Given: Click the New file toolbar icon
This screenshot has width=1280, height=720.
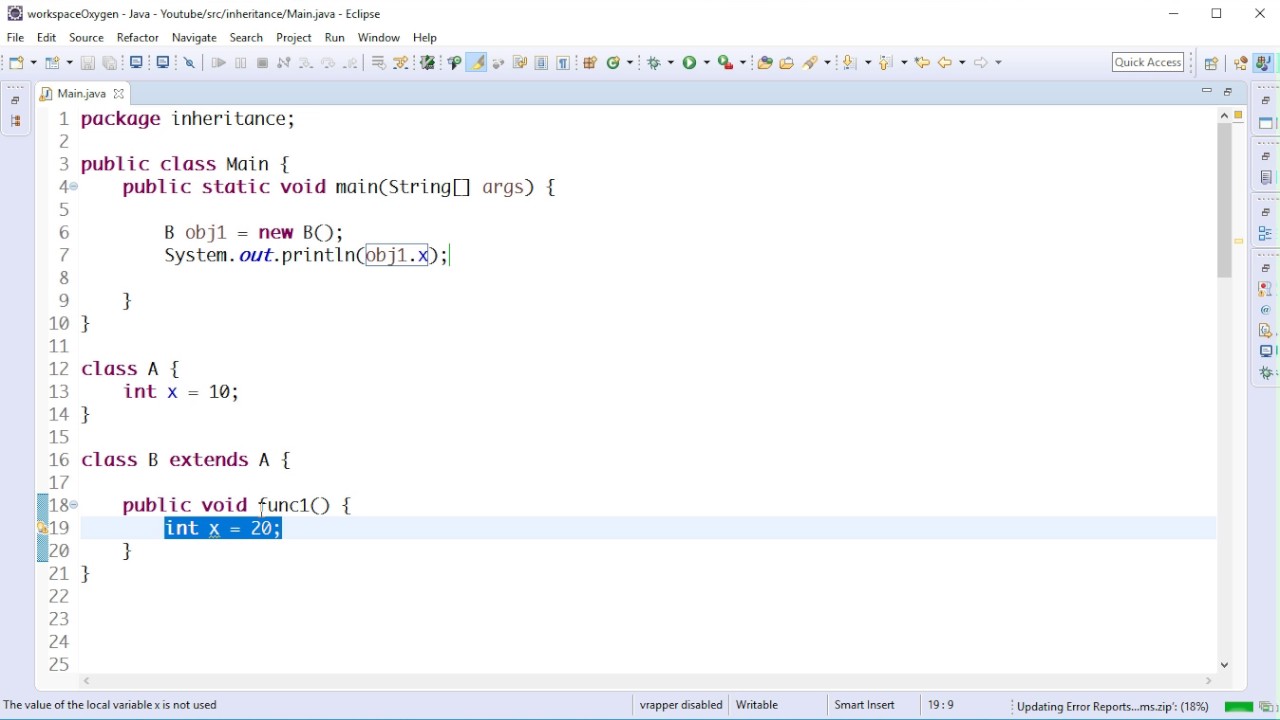Looking at the screenshot, I should [17, 62].
